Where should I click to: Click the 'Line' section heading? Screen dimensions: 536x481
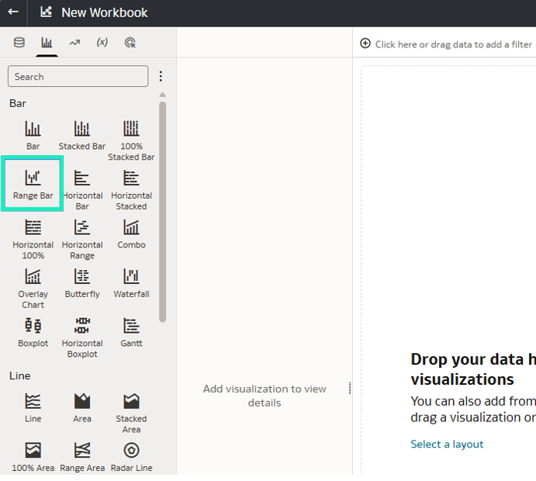tap(19, 376)
